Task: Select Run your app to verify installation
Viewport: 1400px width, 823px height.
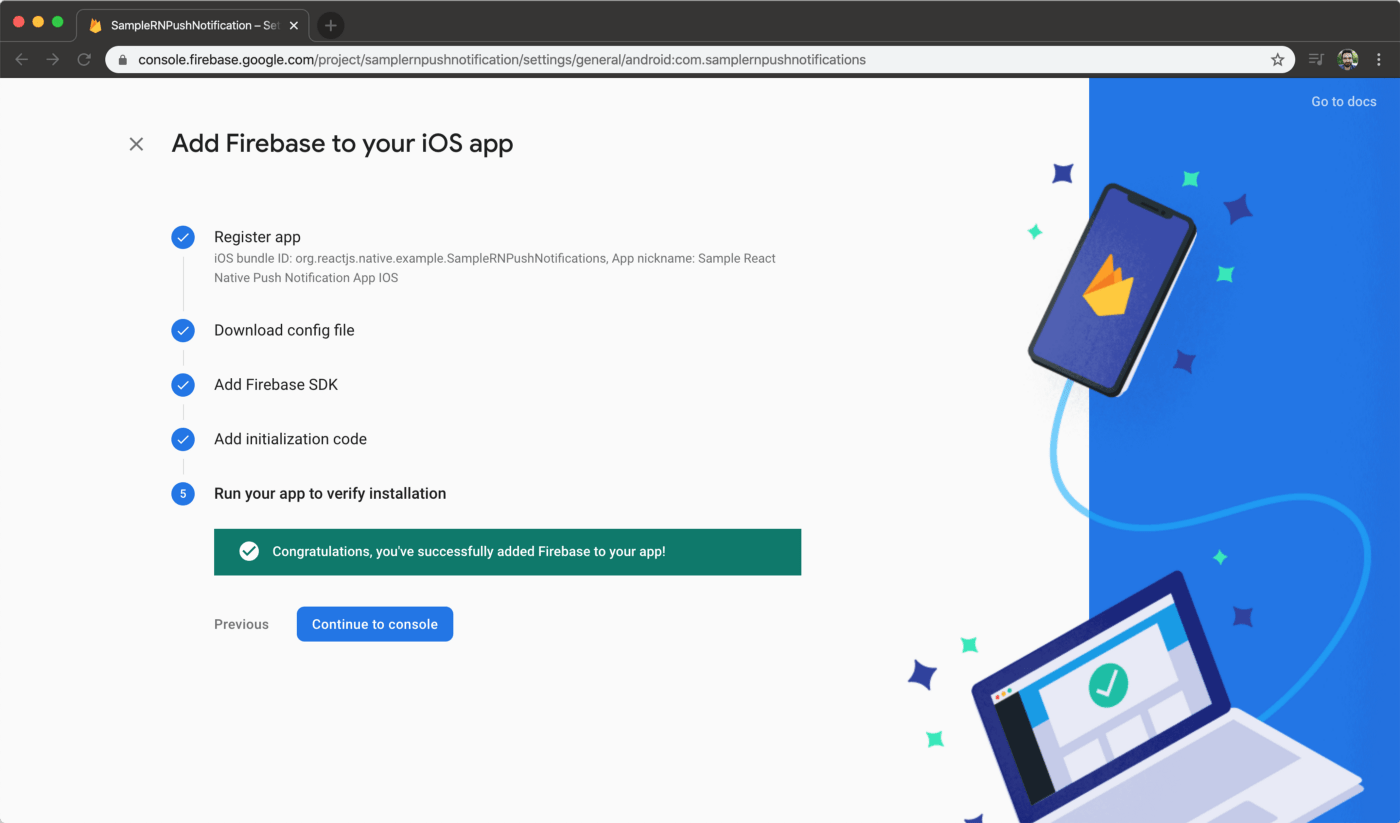Action: pos(330,493)
